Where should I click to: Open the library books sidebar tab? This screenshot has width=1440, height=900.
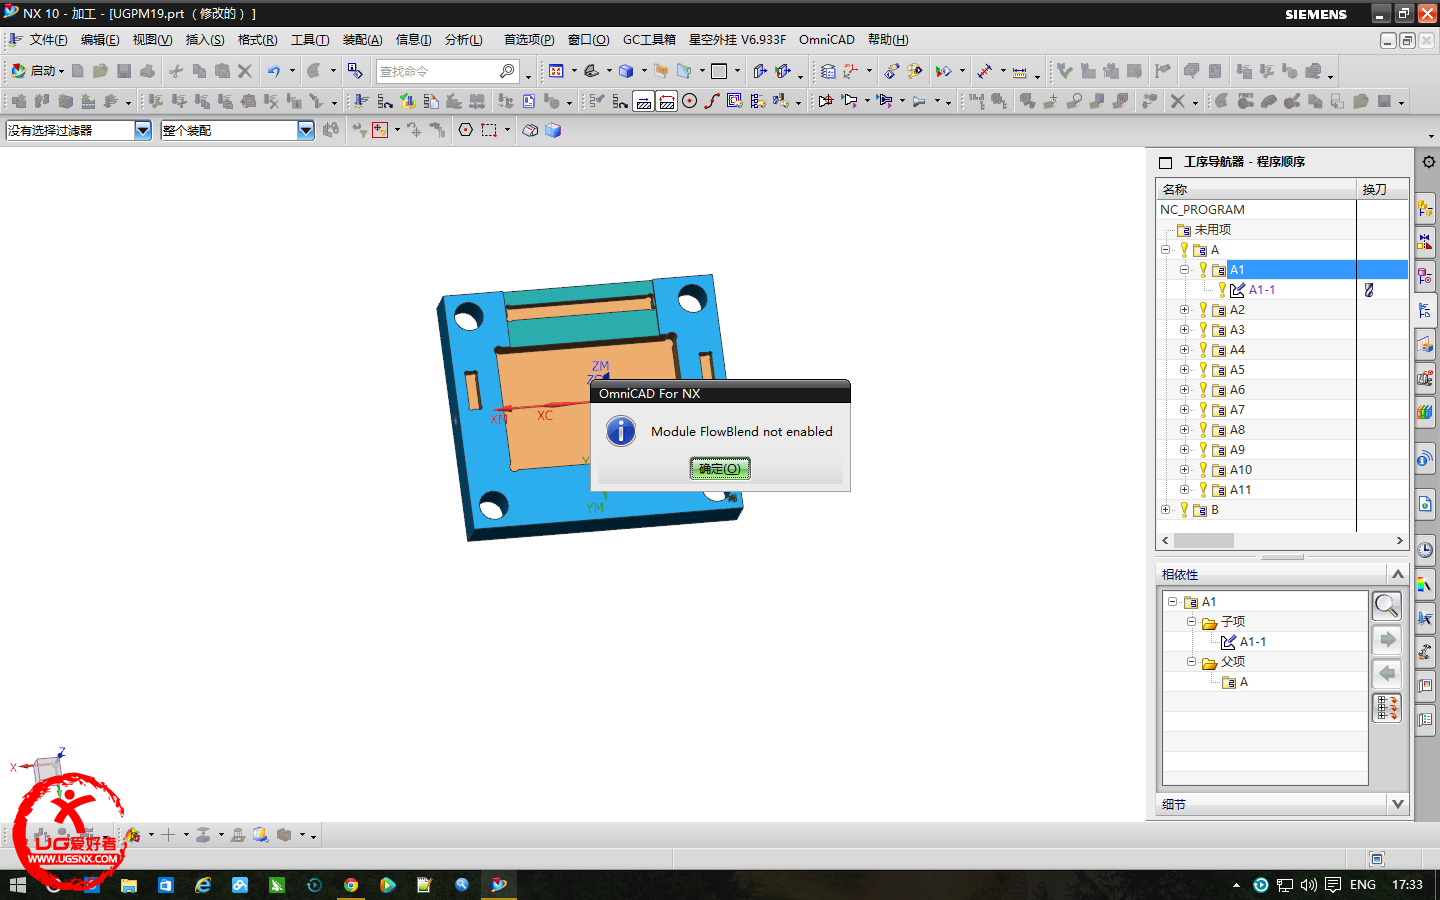tap(1425, 412)
